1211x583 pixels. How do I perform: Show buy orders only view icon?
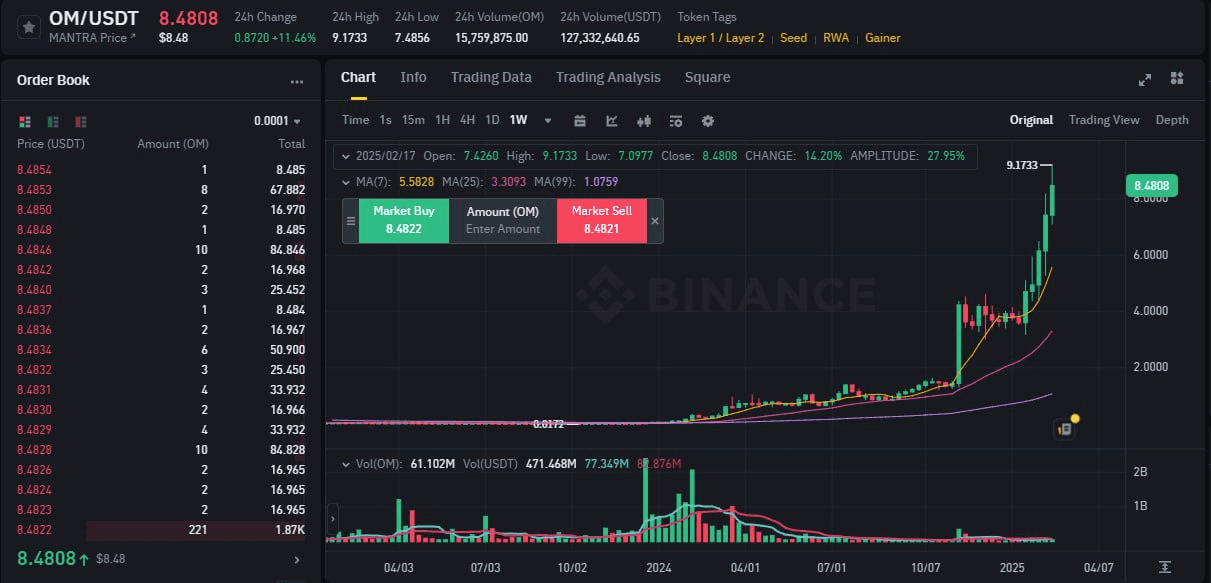coord(53,121)
